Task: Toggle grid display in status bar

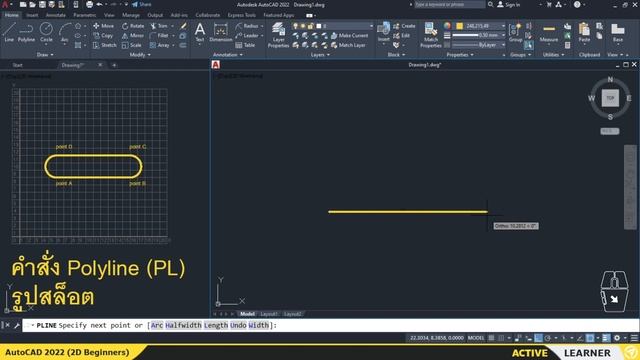Action: tap(491, 338)
